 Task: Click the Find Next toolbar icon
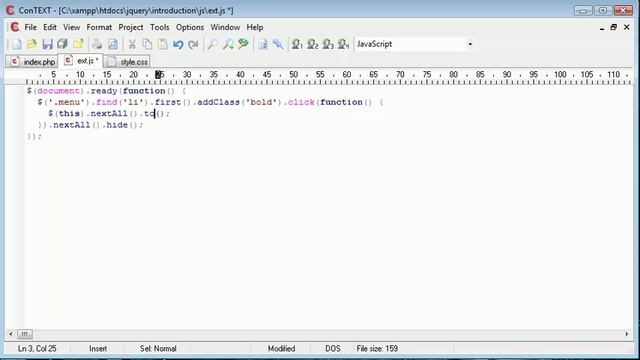228,44
